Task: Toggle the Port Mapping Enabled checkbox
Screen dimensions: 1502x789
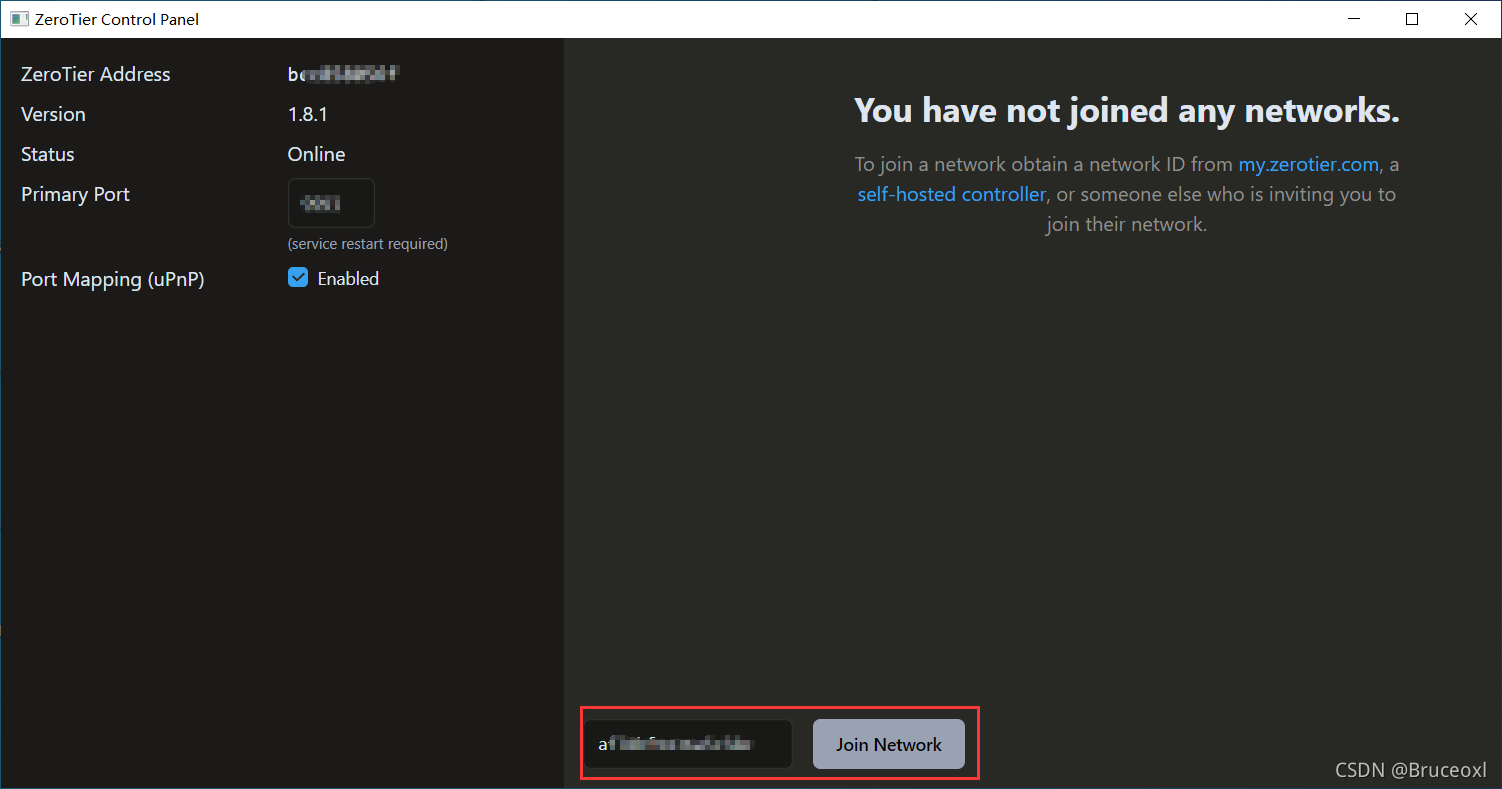Action: click(298, 278)
